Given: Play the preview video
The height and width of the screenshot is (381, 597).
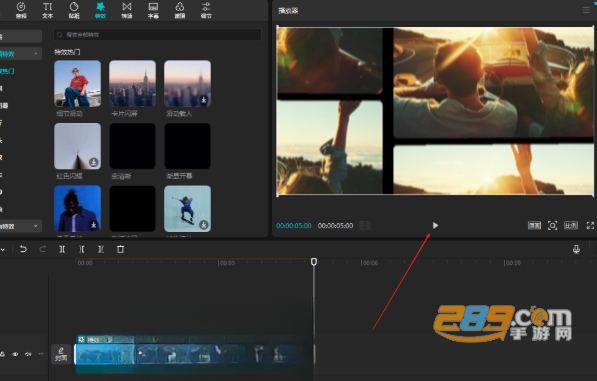Looking at the screenshot, I should 435,226.
